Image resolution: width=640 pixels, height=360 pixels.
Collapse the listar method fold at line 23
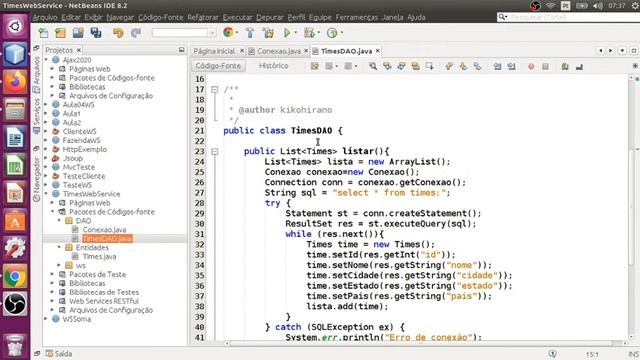(x=215, y=151)
